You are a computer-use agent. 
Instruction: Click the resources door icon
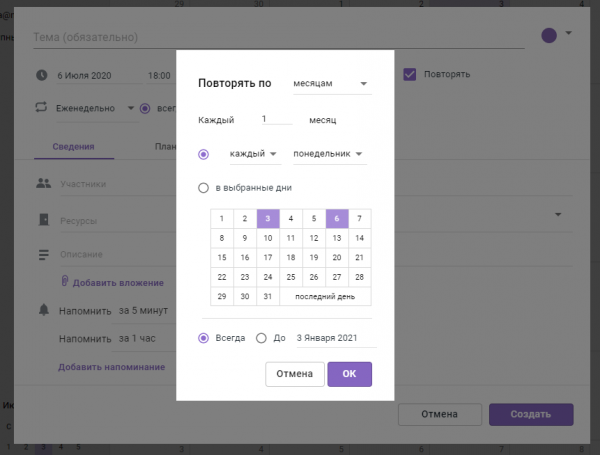pos(42,219)
